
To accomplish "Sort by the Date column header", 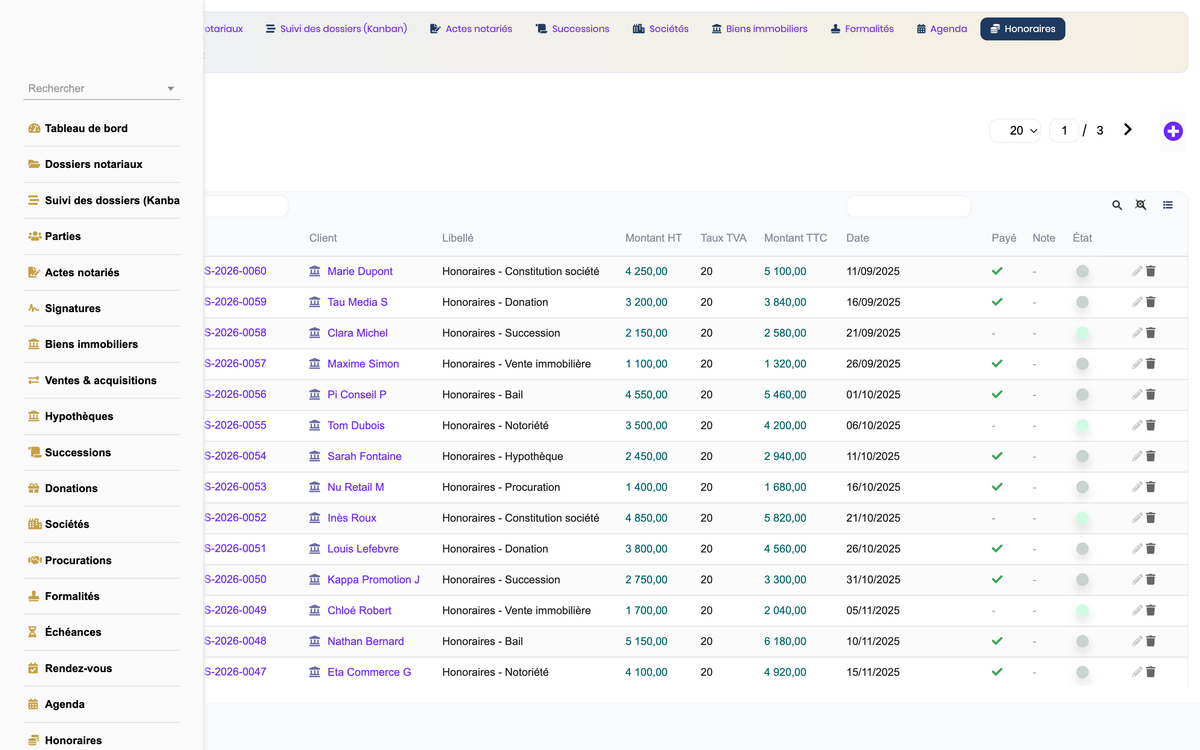I will click(857, 238).
